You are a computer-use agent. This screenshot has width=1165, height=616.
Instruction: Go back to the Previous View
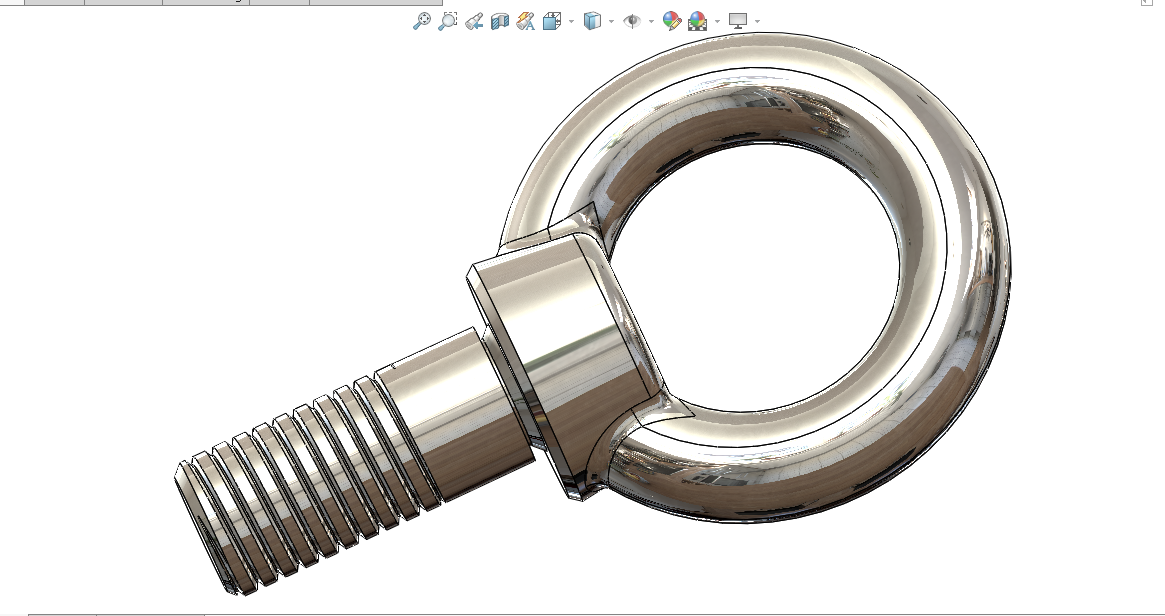click(x=474, y=22)
